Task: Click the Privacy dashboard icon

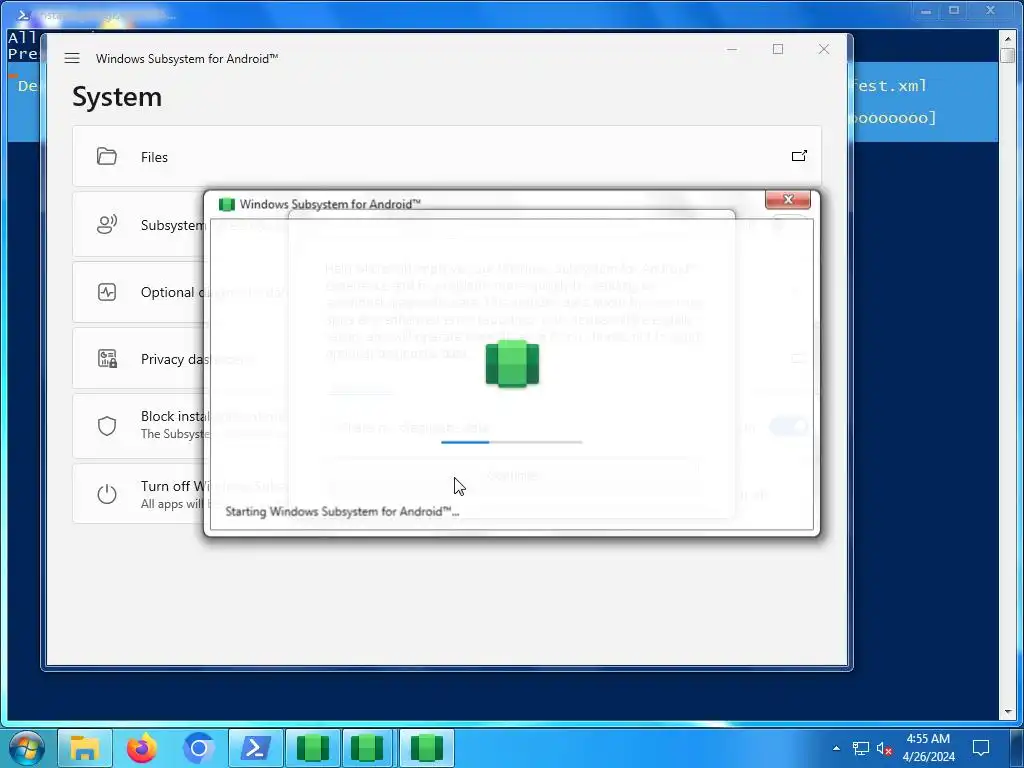Action: click(x=107, y=359)
